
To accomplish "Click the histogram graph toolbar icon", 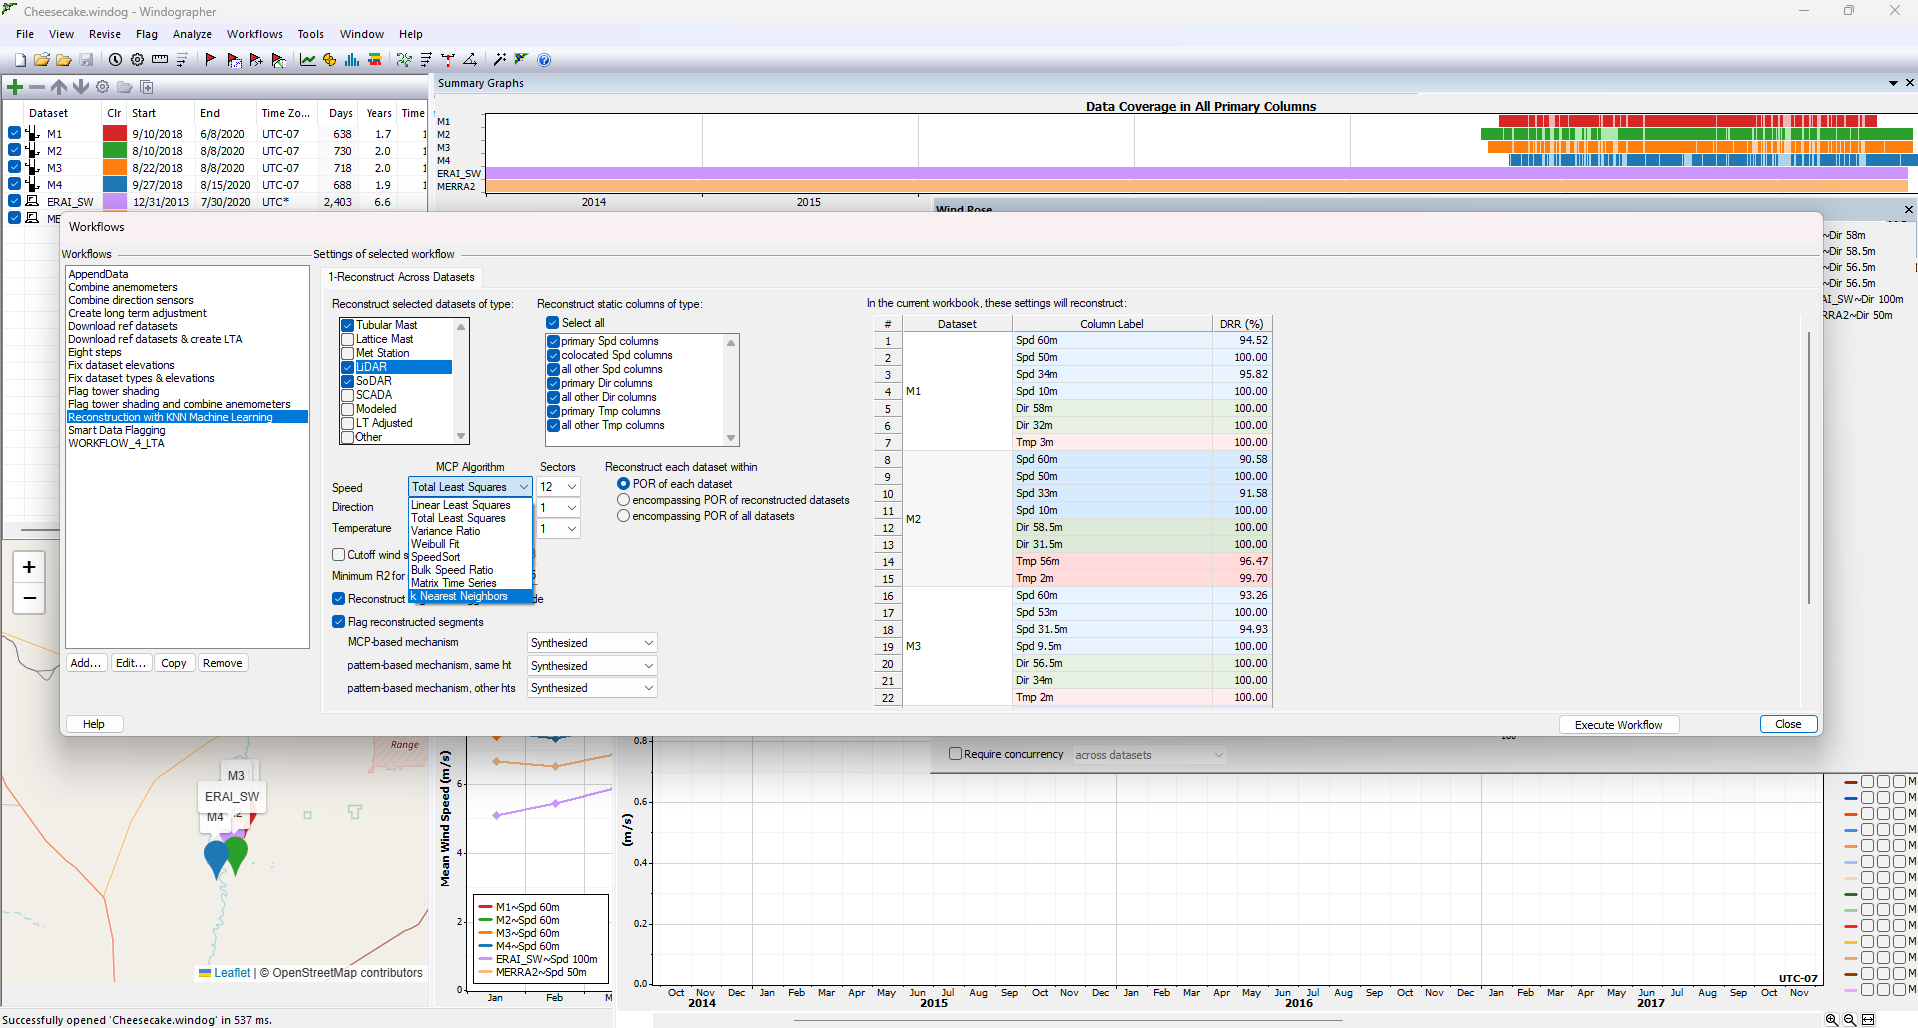I will click(x=351, y=59).
